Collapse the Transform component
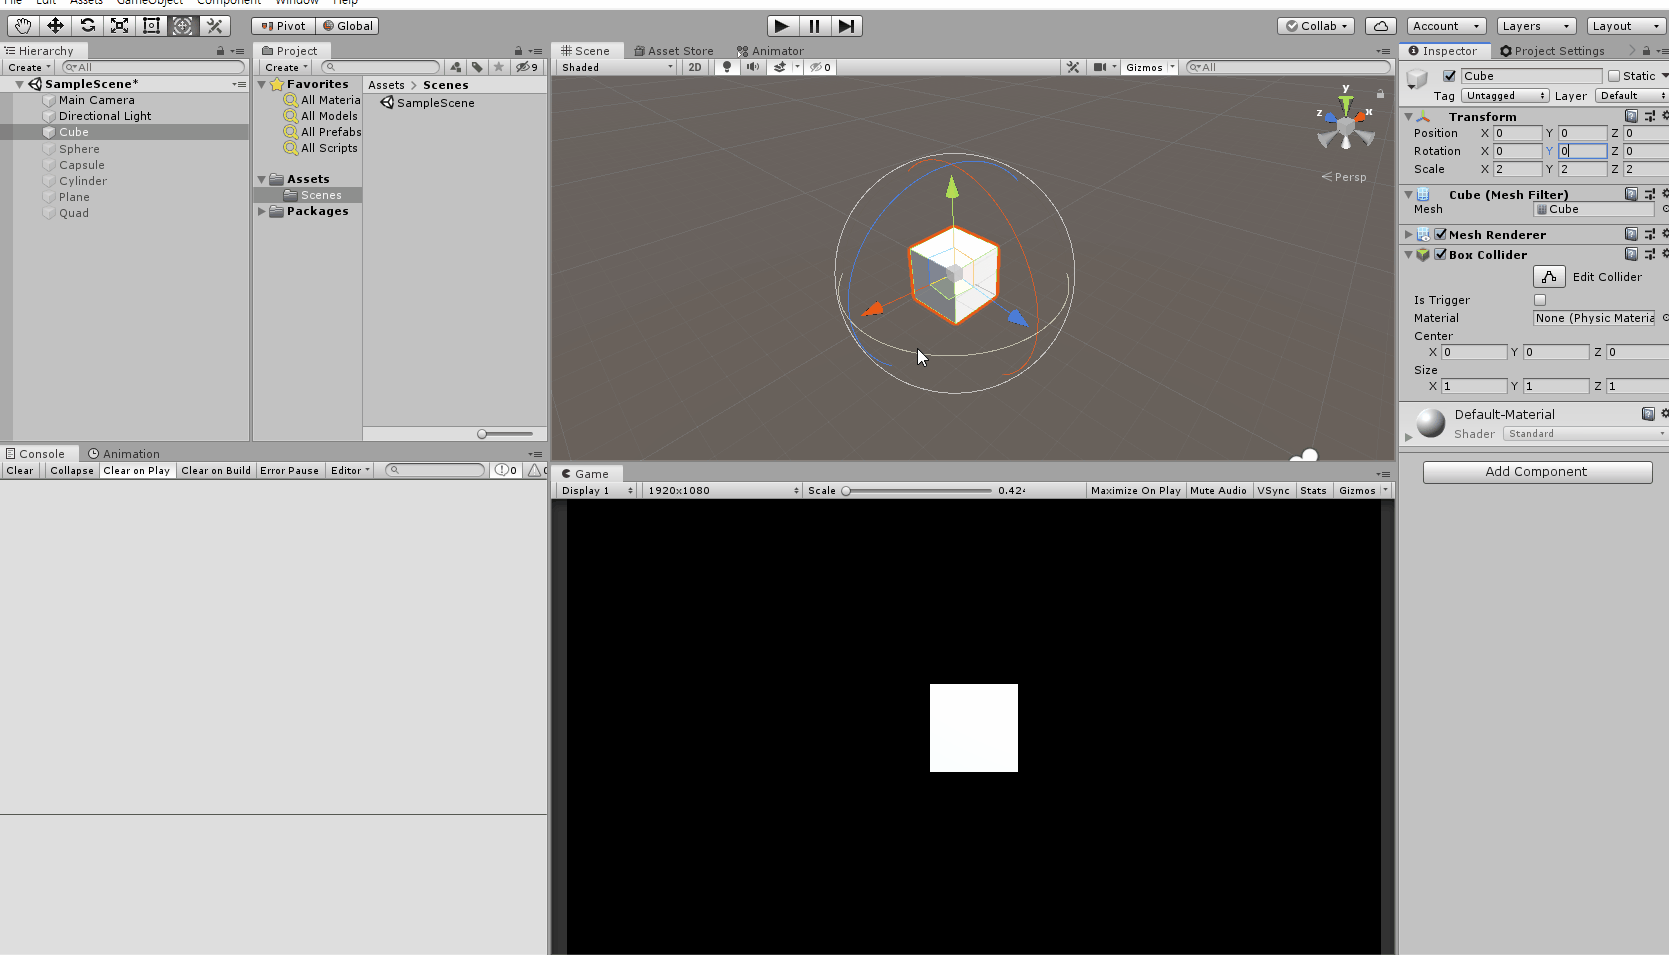 point(1408,116)
